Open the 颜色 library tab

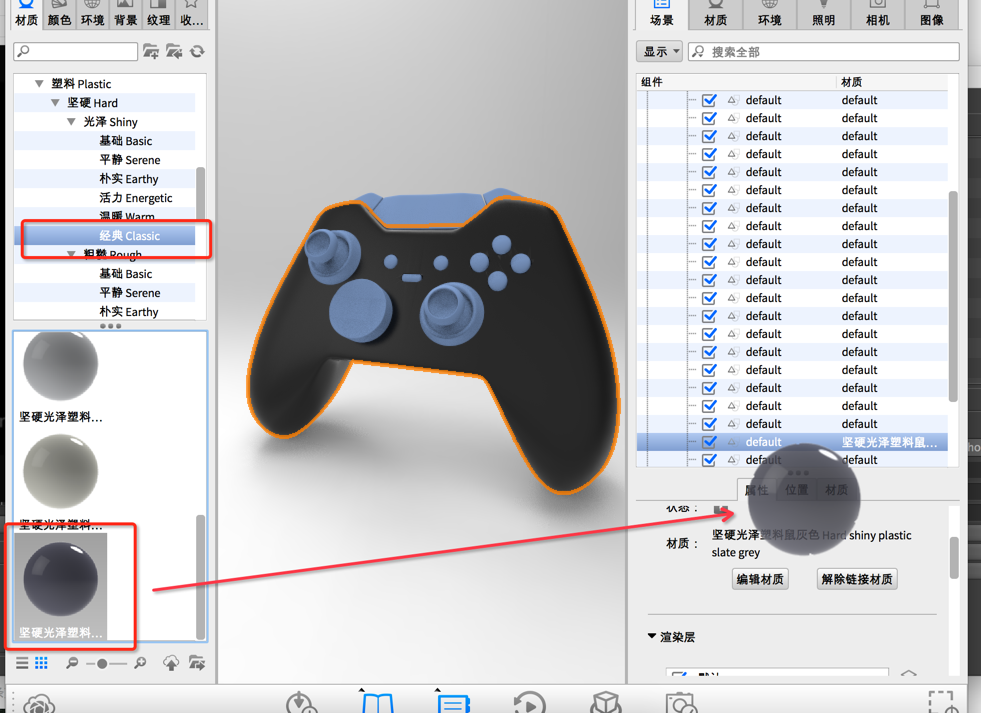(59, 14)
